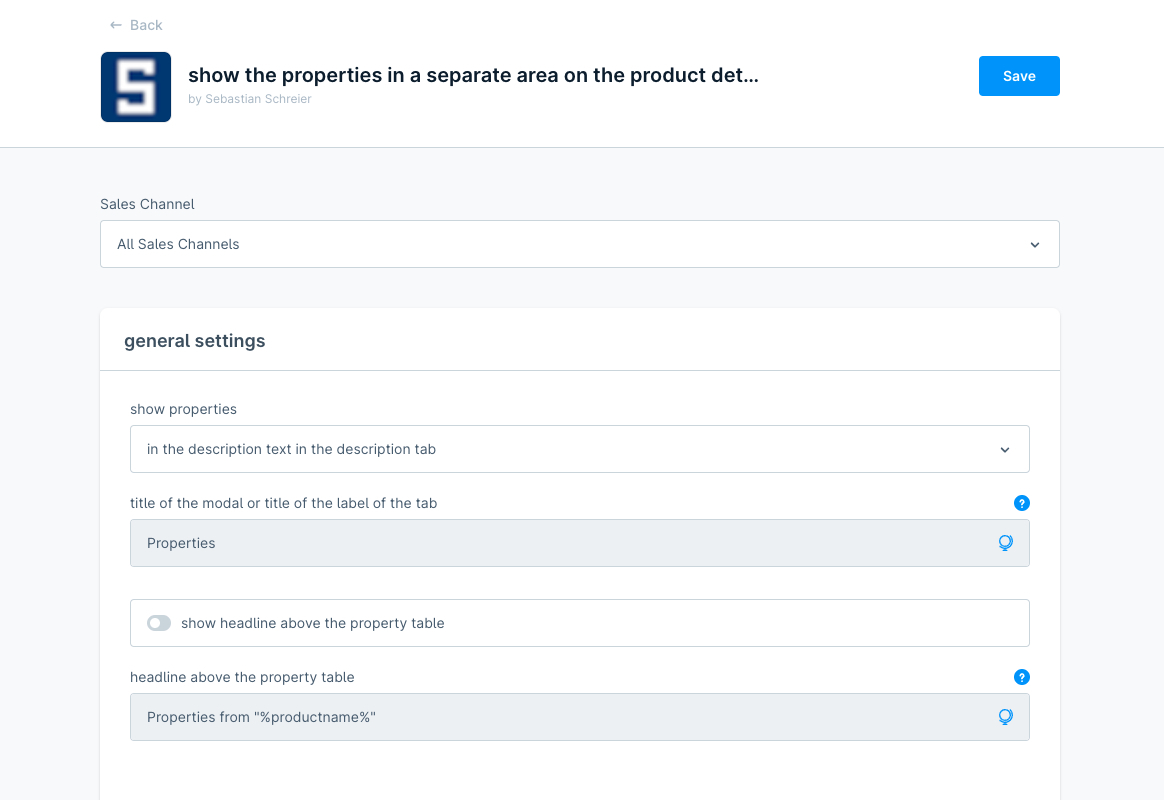Click the plugin logo with letter S

coord(136,87)
